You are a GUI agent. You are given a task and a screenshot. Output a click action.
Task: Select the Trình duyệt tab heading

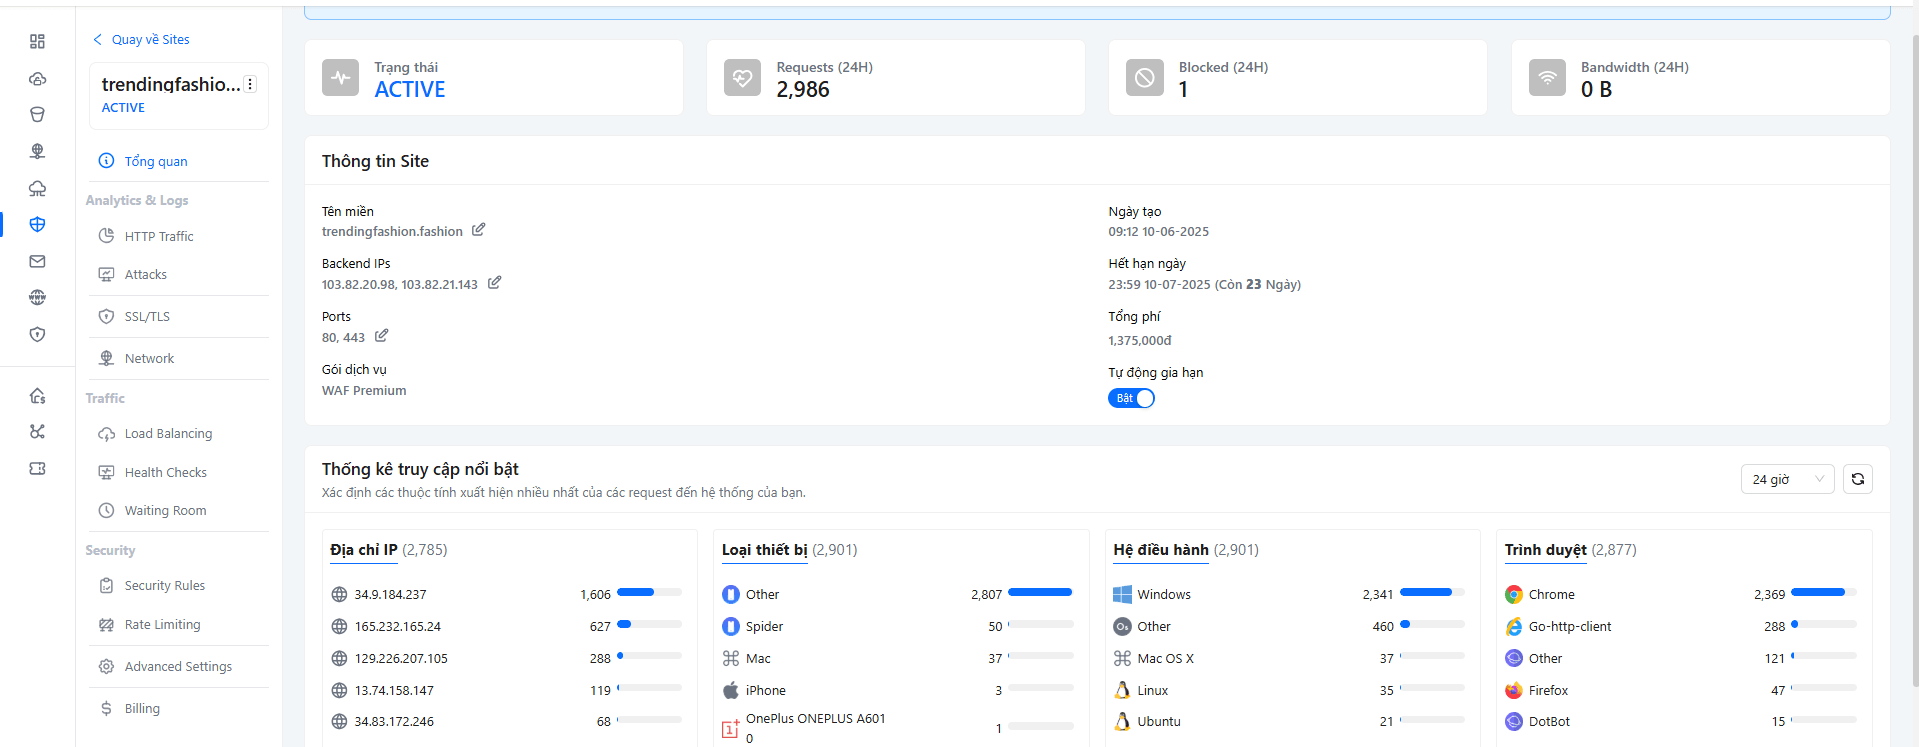coord(1546,550)
